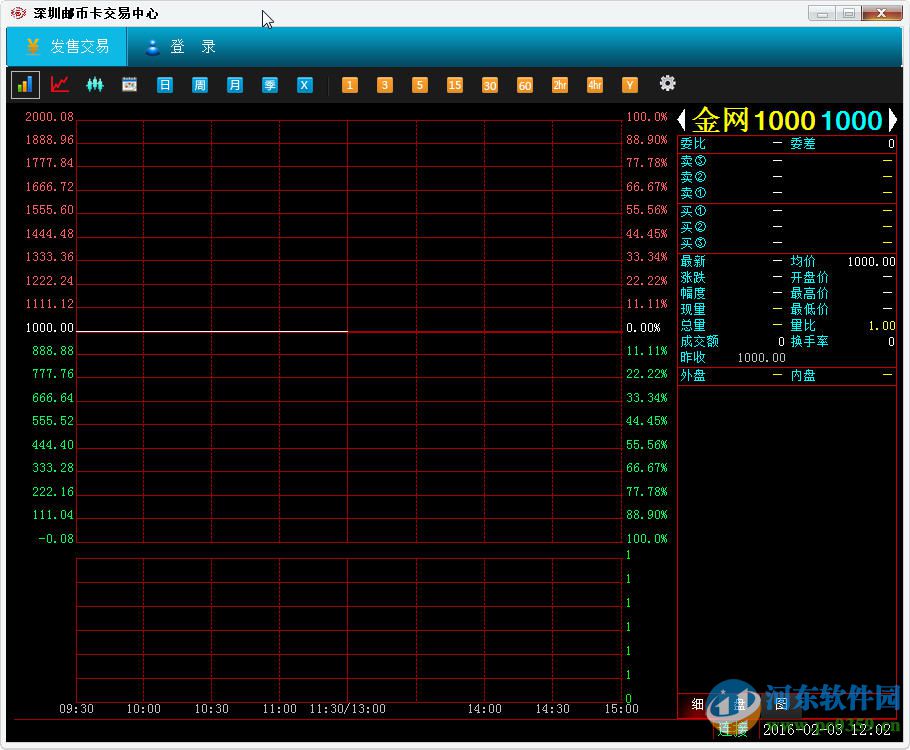Switch to the 盘 tab
The image size is (910, 750).
pyautogui.click(x=739, y=704)
